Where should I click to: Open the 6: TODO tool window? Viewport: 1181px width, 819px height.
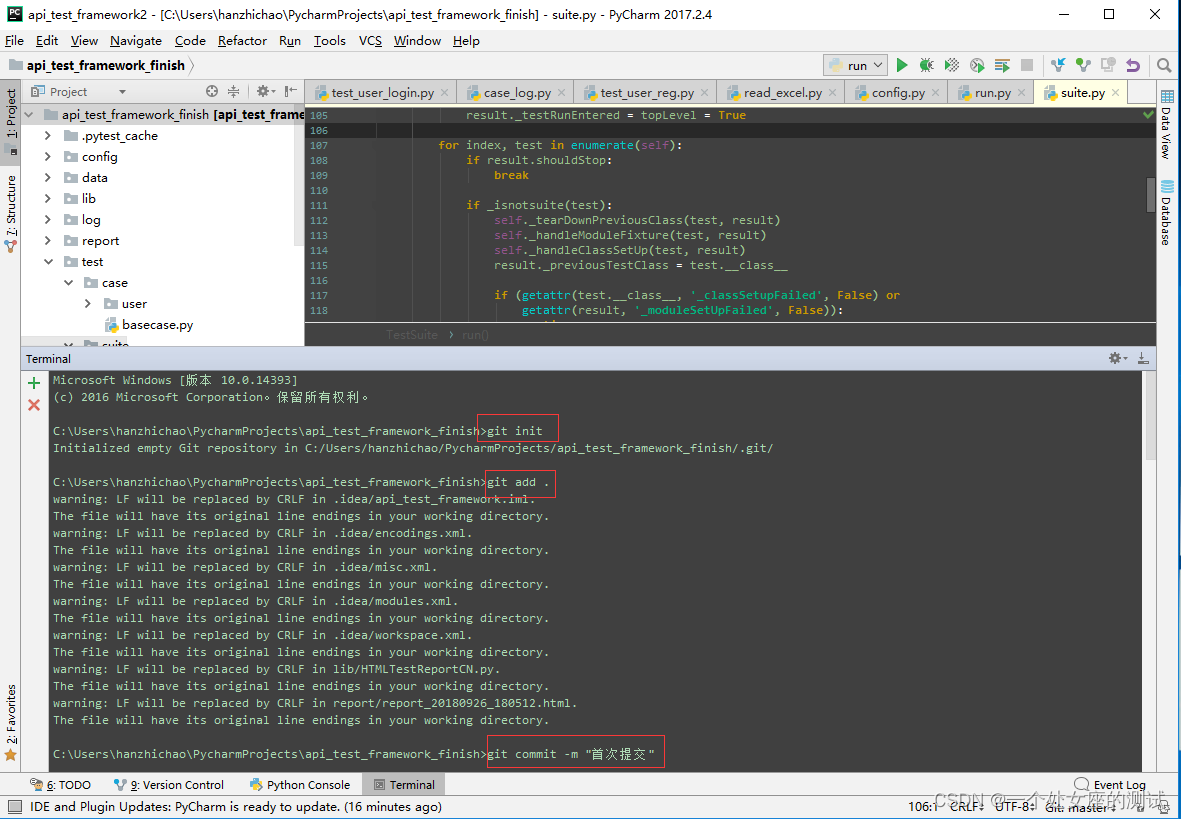61,785
